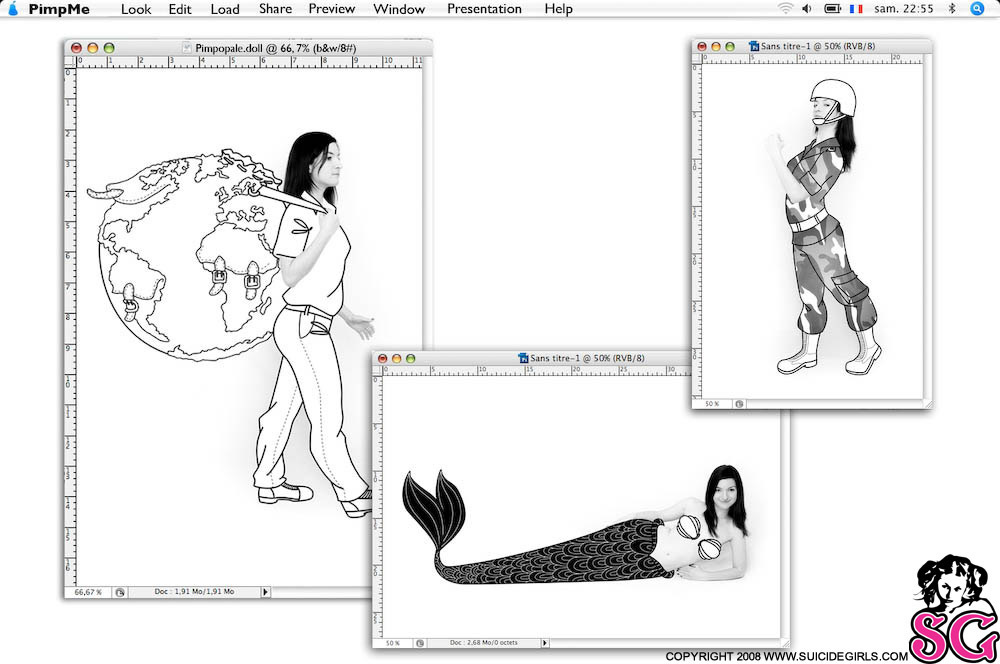Click ruler origin corner in mermaid window
Viewport: 1000px width, 664px height.
point(377,371)
